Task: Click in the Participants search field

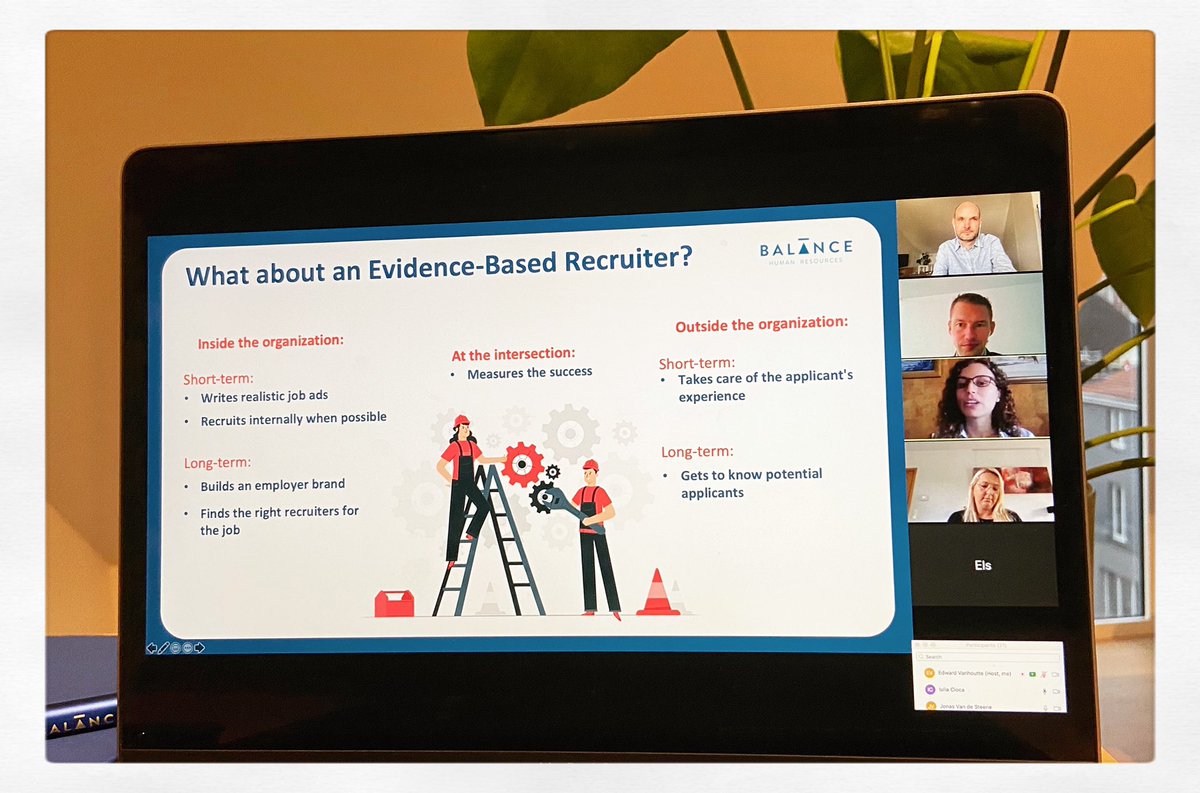Action: (988, 657)
